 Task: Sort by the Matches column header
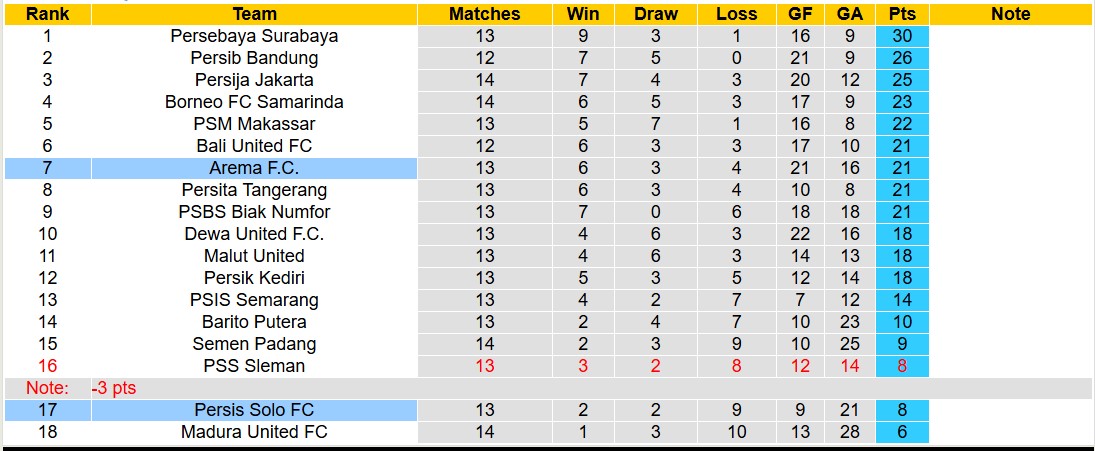point(485,14)
